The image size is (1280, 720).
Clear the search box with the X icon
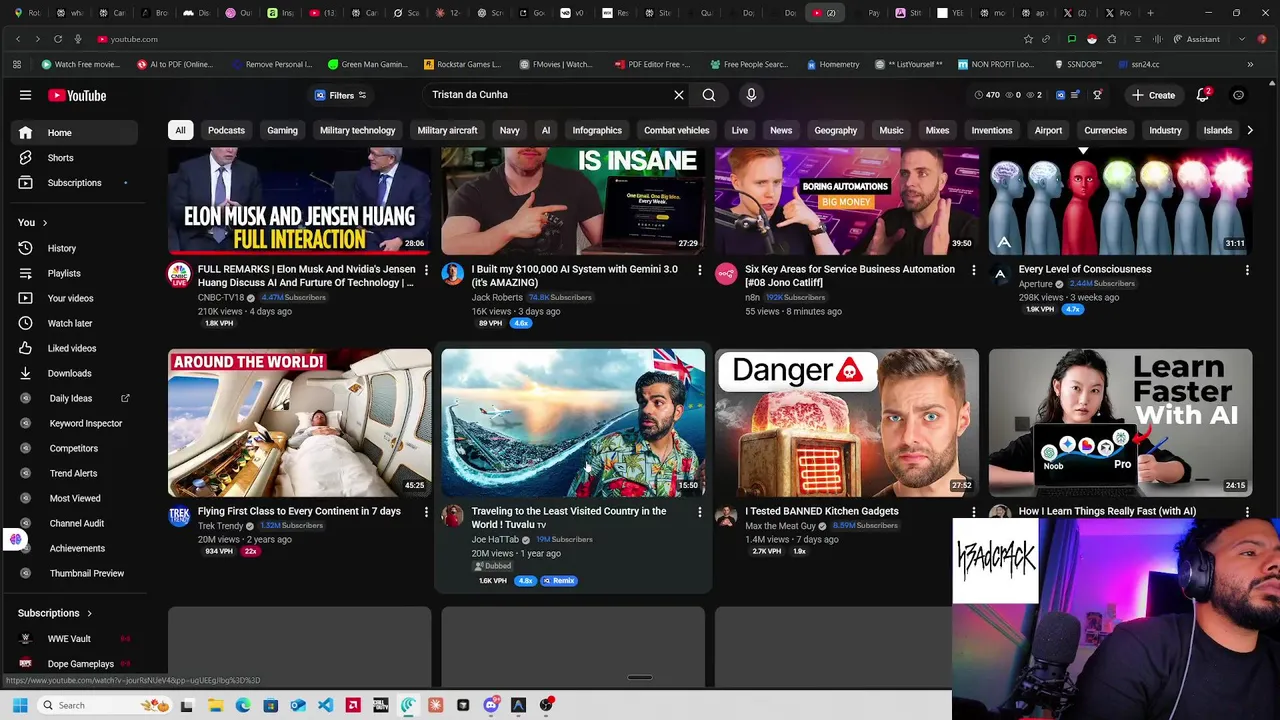coord(679,95)
